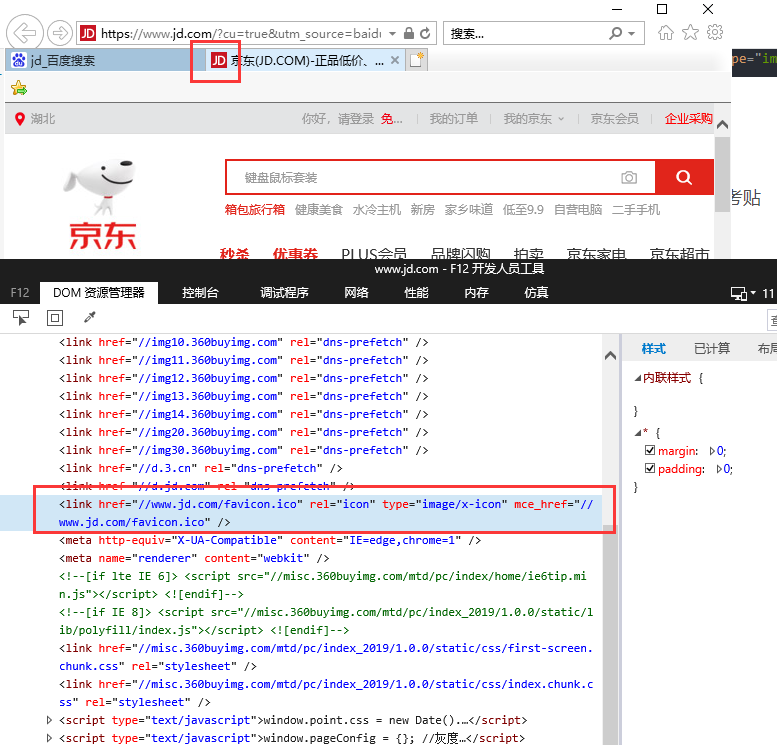Collapse the 内联样式 style rule

(x=638, y=378)
